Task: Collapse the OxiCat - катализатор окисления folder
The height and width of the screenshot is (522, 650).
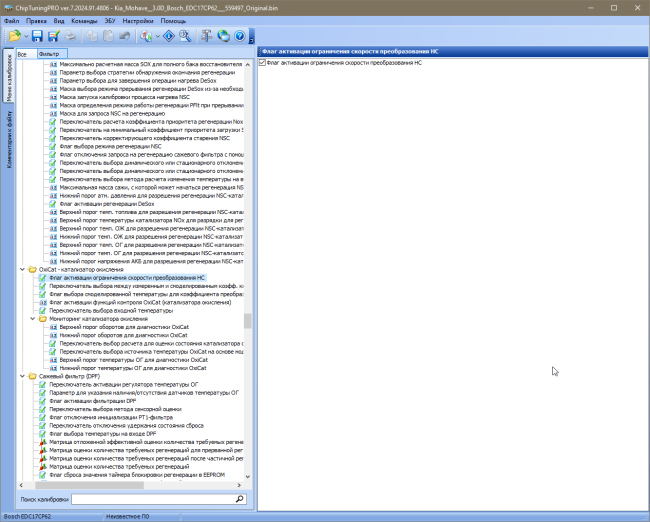Action: (22, 269)
